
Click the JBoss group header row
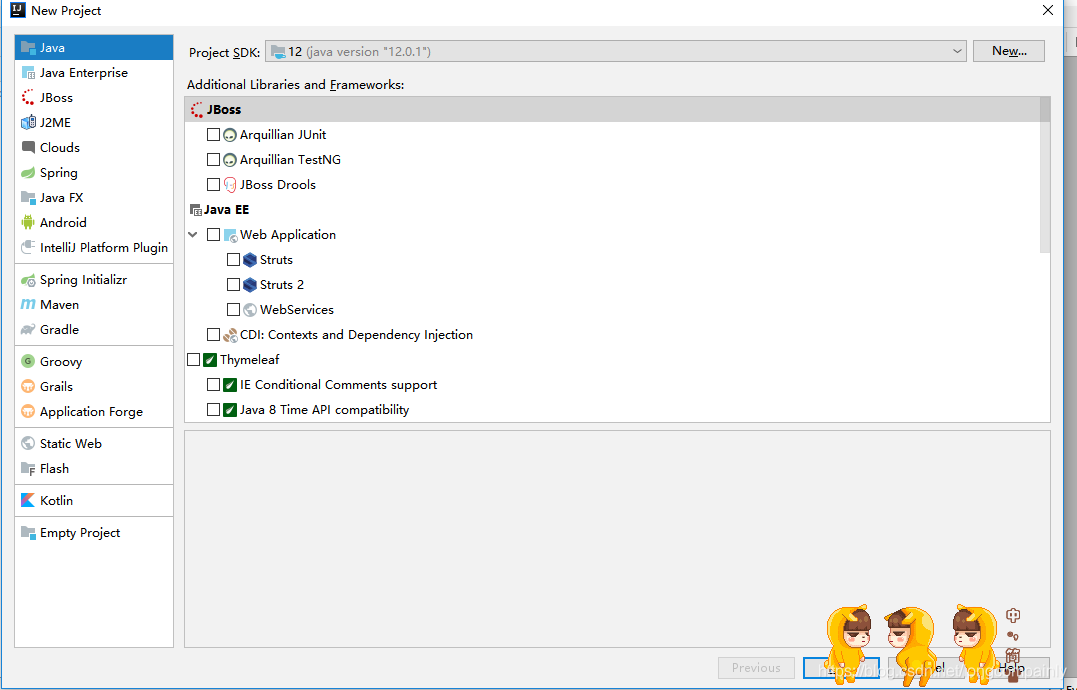pos(612,110)
